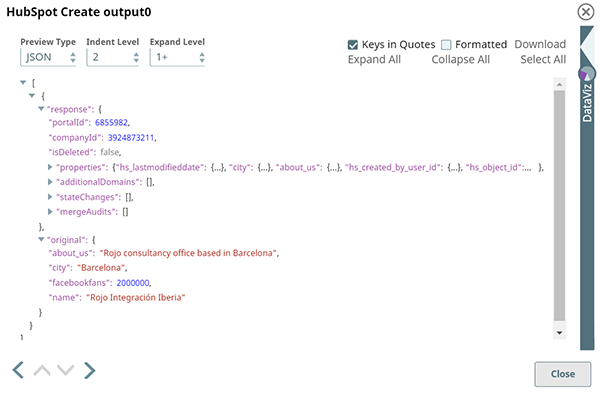Screen dimensions: 600x394
Task: Click the scrollbar up arrow
Action: coord(559,84)
